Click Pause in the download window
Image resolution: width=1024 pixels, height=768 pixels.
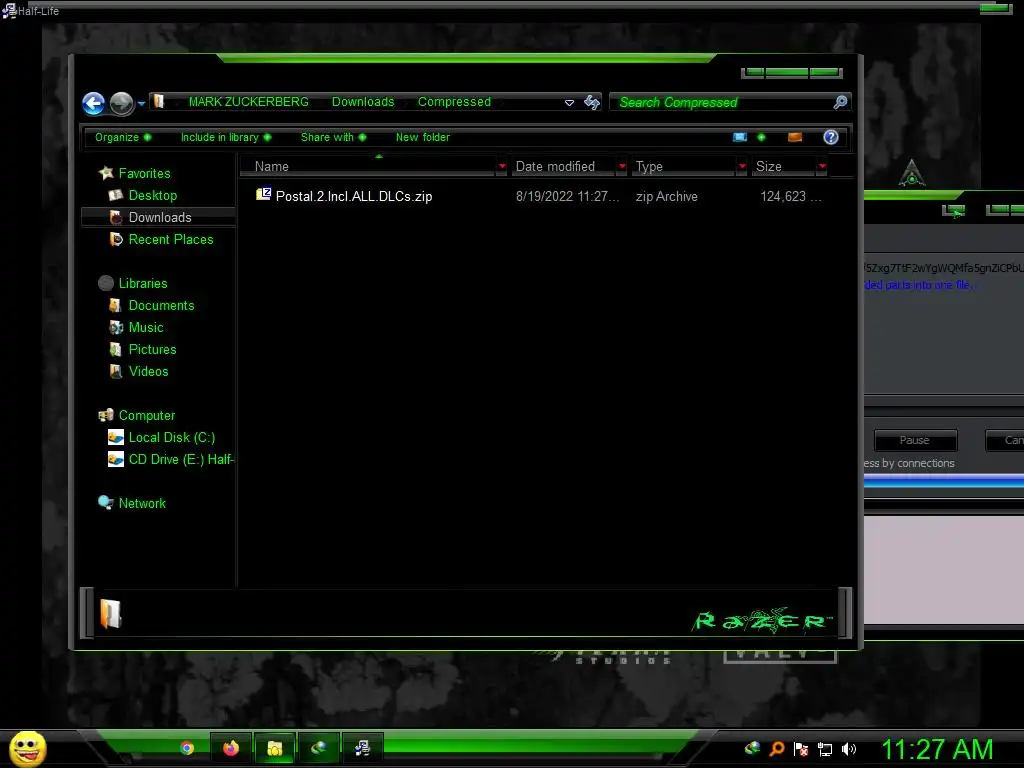click(915, 440)
